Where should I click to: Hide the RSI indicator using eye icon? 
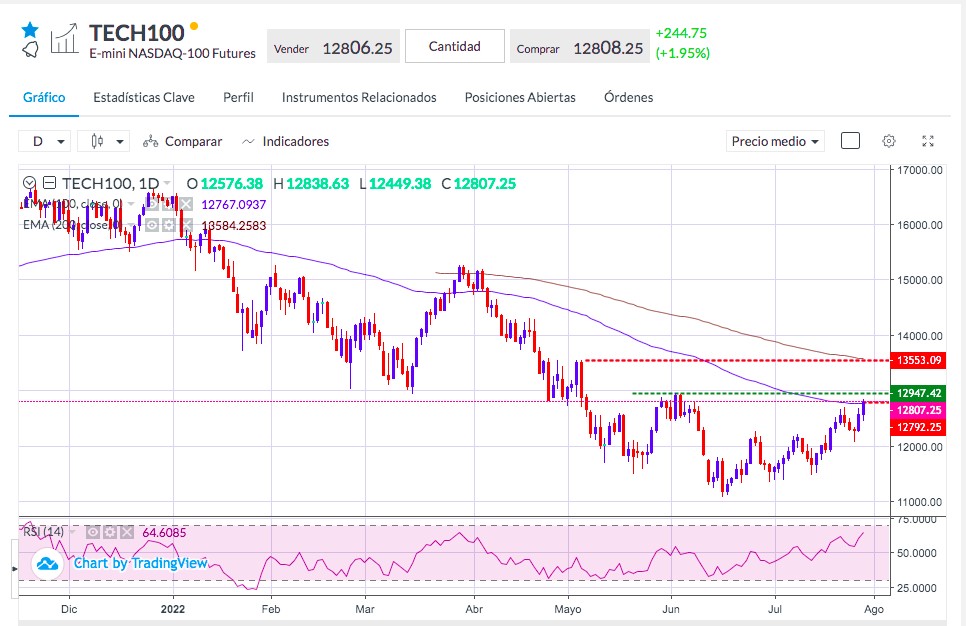tap(92, 532)
